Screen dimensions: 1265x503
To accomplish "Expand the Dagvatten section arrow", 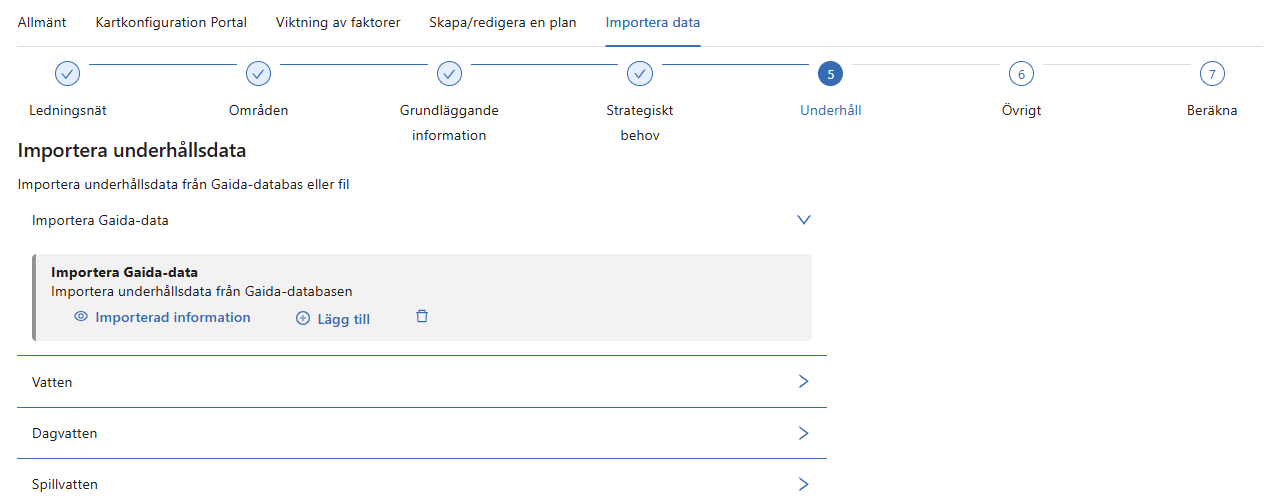I will (803, 433).
